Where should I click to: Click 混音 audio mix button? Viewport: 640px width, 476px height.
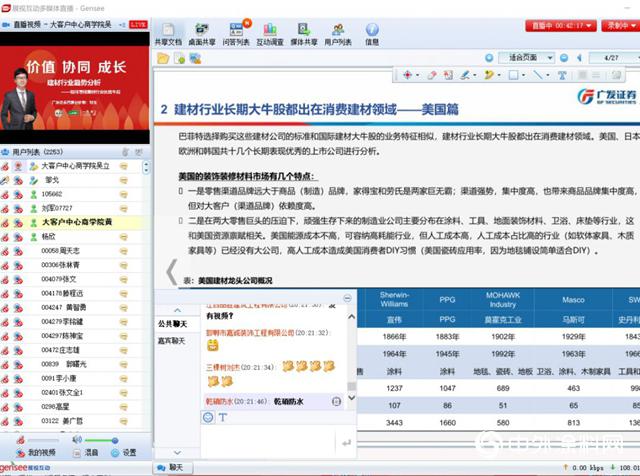tap(86, 453)
